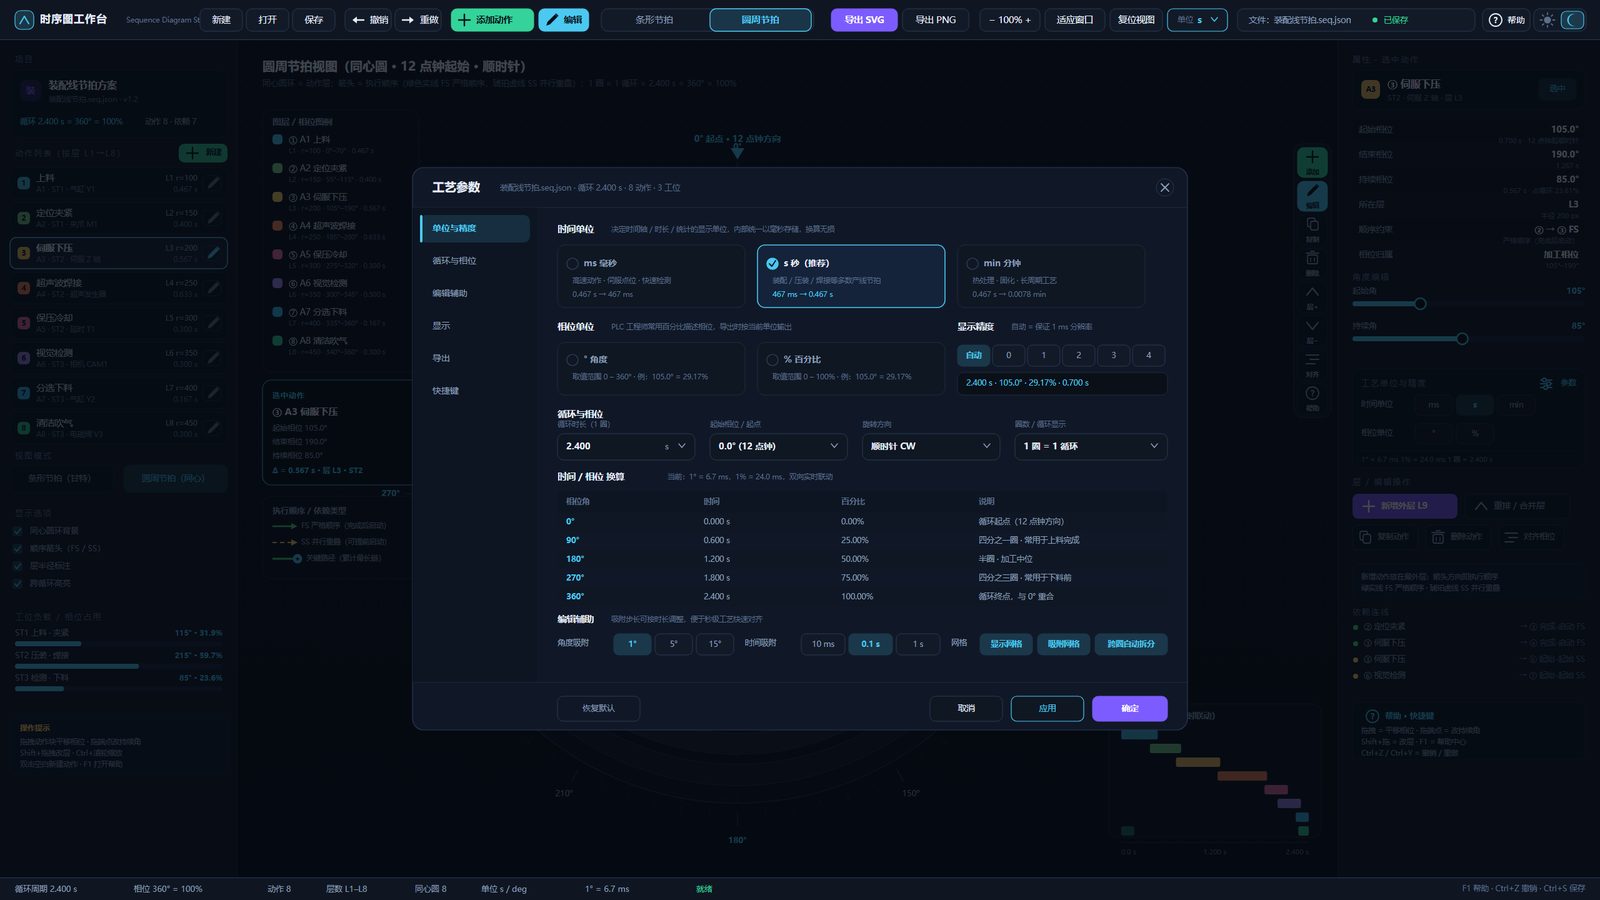This screenshot has height=900, width=1600.
Task: Confirm with the 确定 button
Action: coord(1130,708)
